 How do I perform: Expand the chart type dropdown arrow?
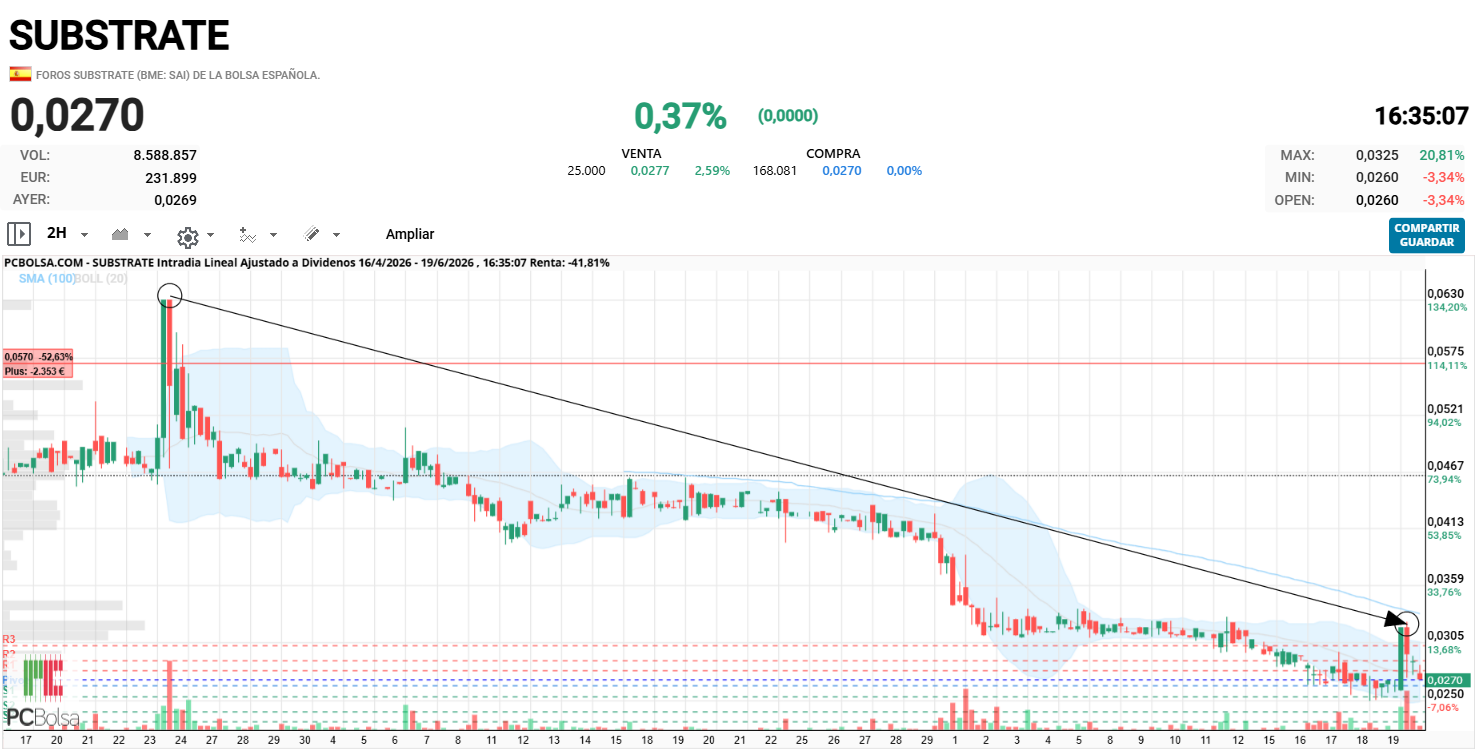(x=147, y=235)
